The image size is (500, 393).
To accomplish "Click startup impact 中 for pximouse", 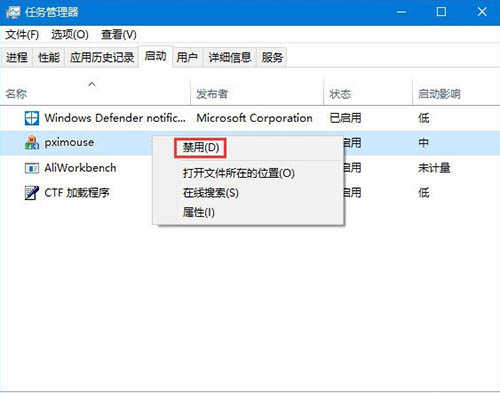I will coord(424,143).
